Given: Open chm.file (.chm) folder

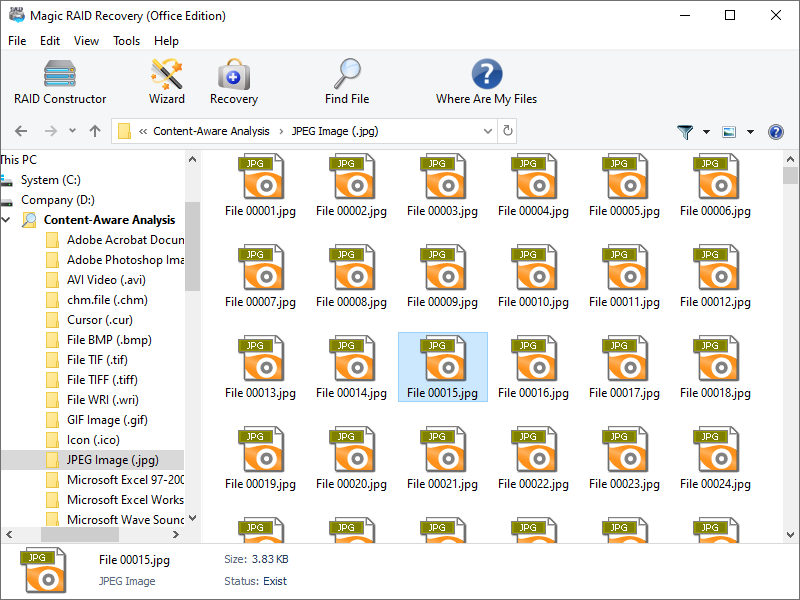Looking at the screenshot, I should pyautogui.click(x=97, y=299).
